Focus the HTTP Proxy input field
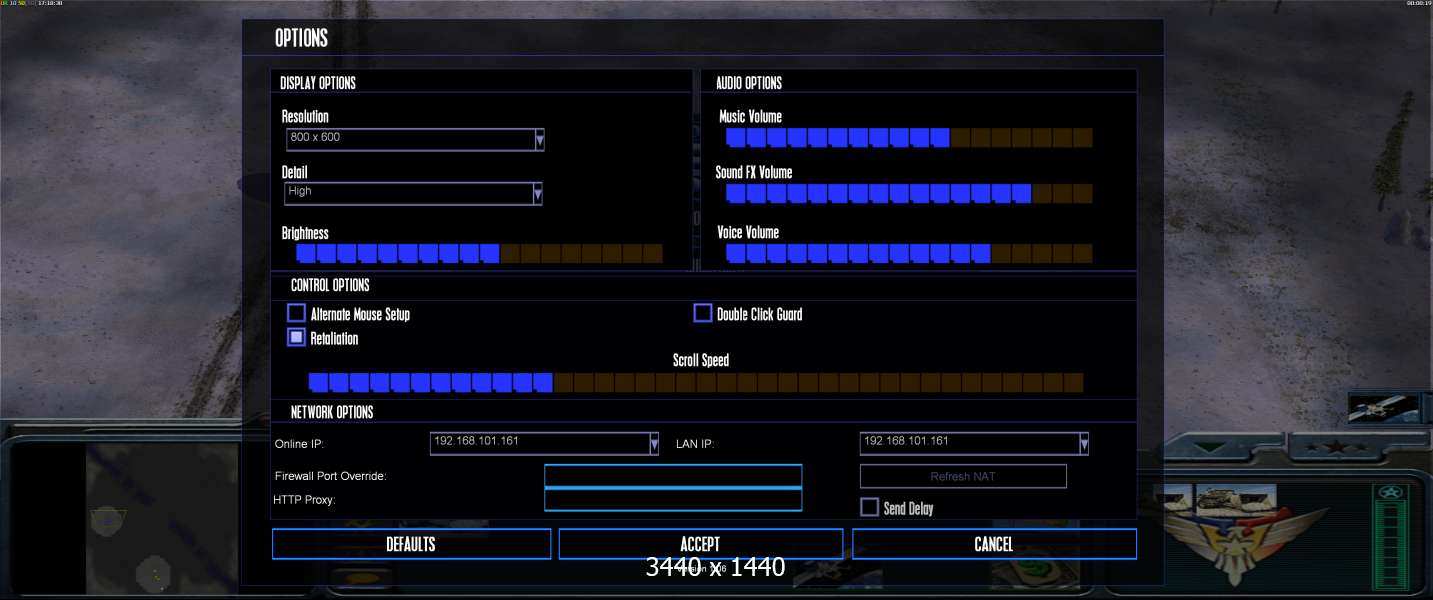1433x600 pixels. (673, 500)
